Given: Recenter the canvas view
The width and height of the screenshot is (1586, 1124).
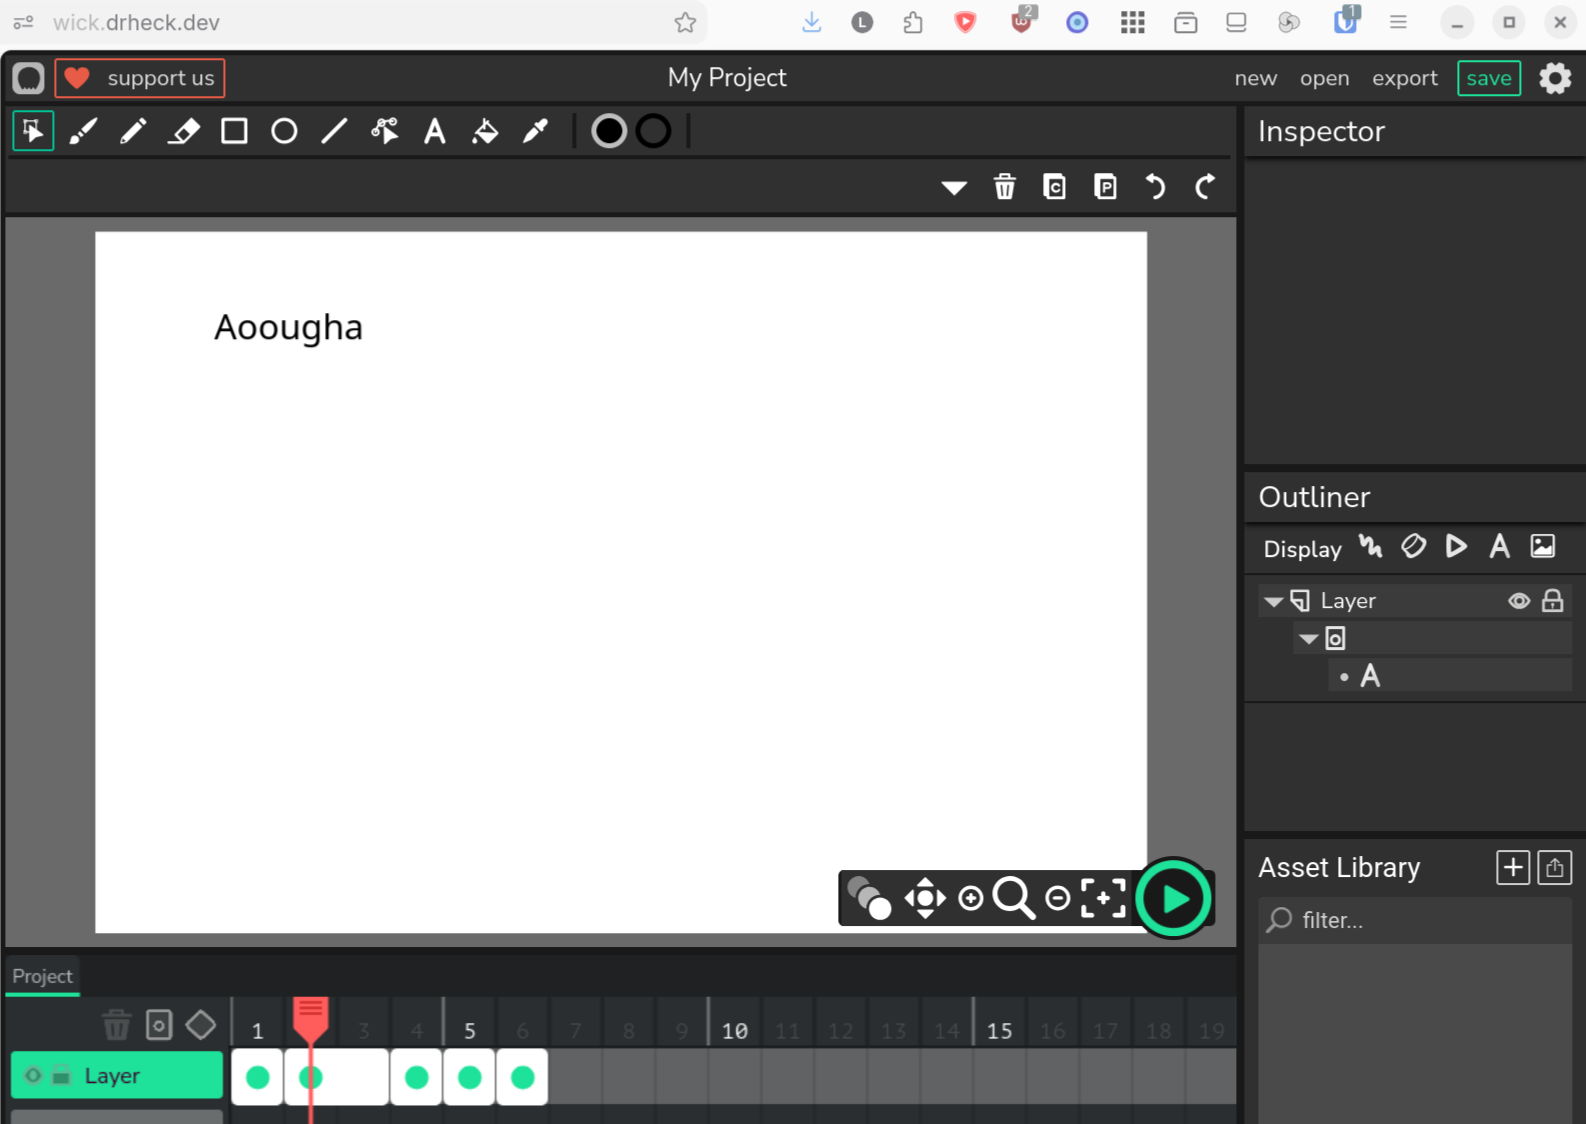Looking at the screenshot, I should [x=1103, y=898].
